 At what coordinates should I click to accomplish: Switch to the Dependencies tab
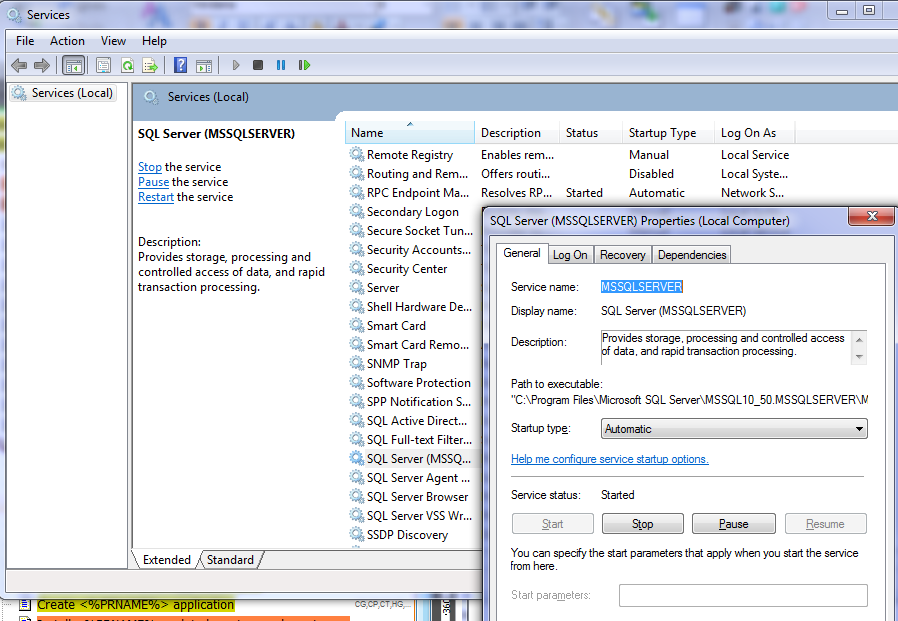[x=692, y=255]
